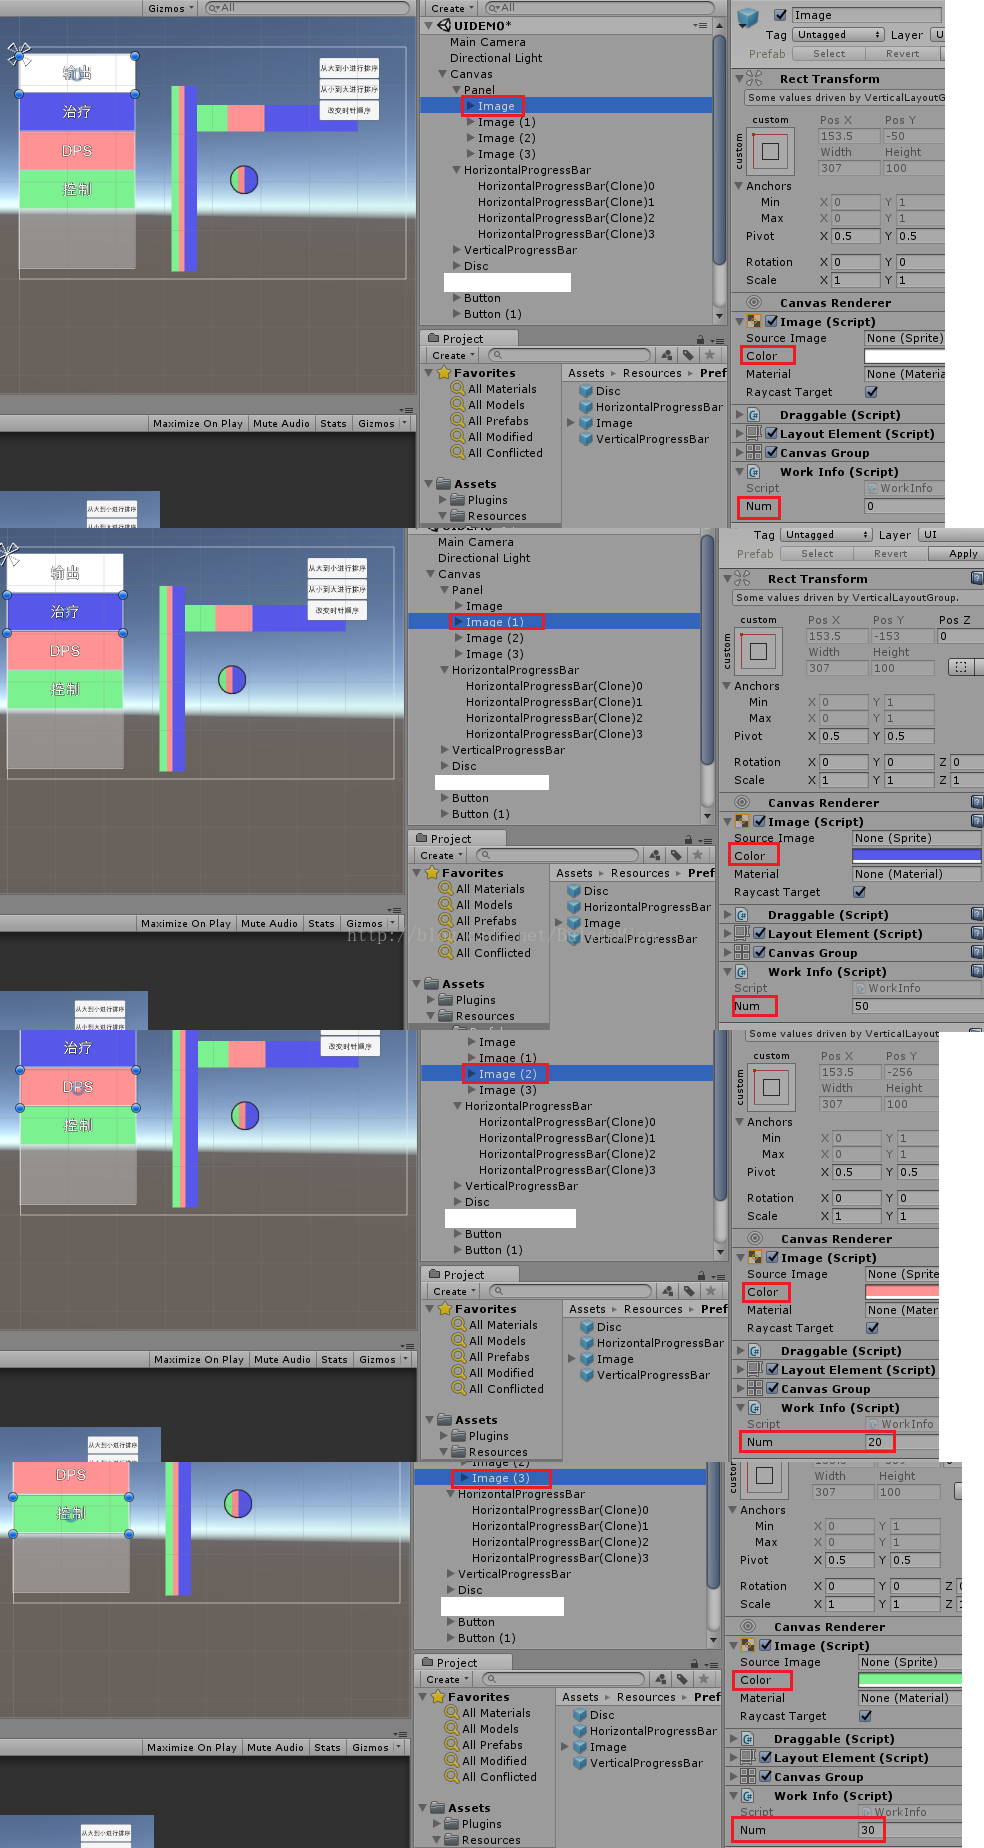Image resolution: width=984 pixels, height=1848 pixels.
Task: Select Disc prefab icon in Num 50 capture
Action: (x=574, y=891)
